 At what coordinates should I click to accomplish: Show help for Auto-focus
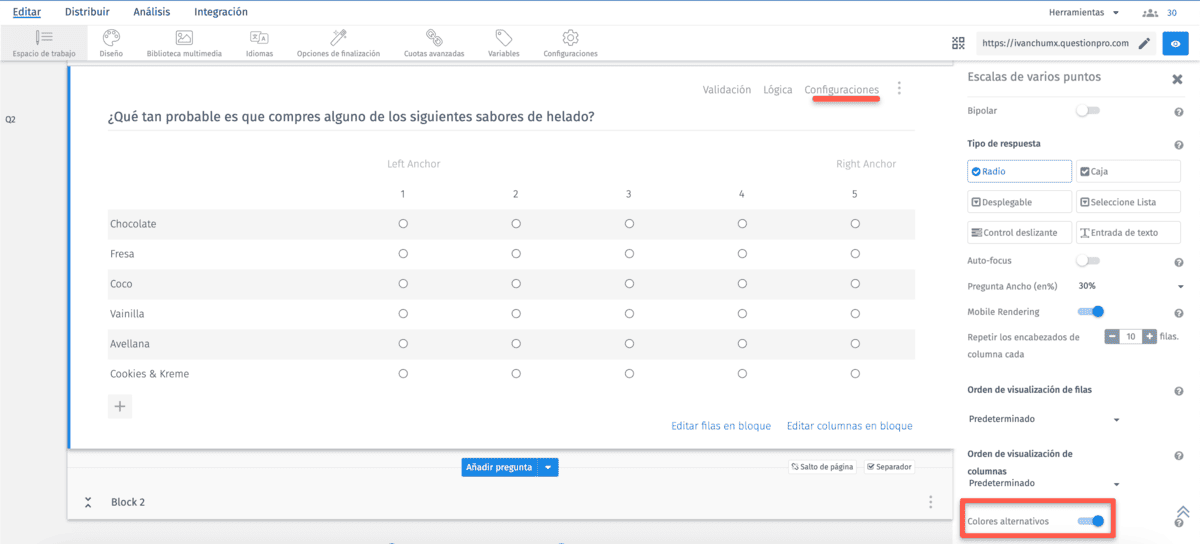[x=1178, y=262]
